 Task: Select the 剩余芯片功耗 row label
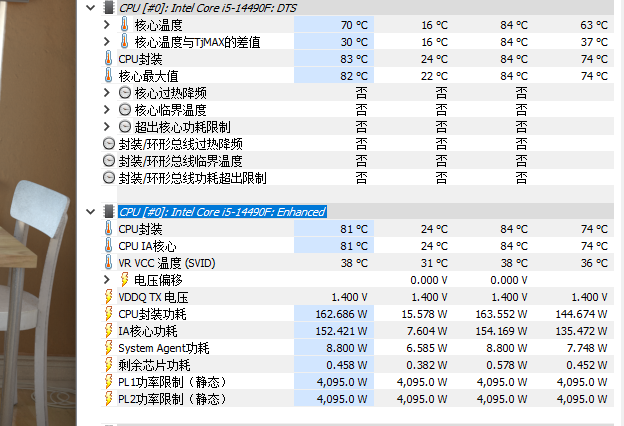click(x=148, y=365)
